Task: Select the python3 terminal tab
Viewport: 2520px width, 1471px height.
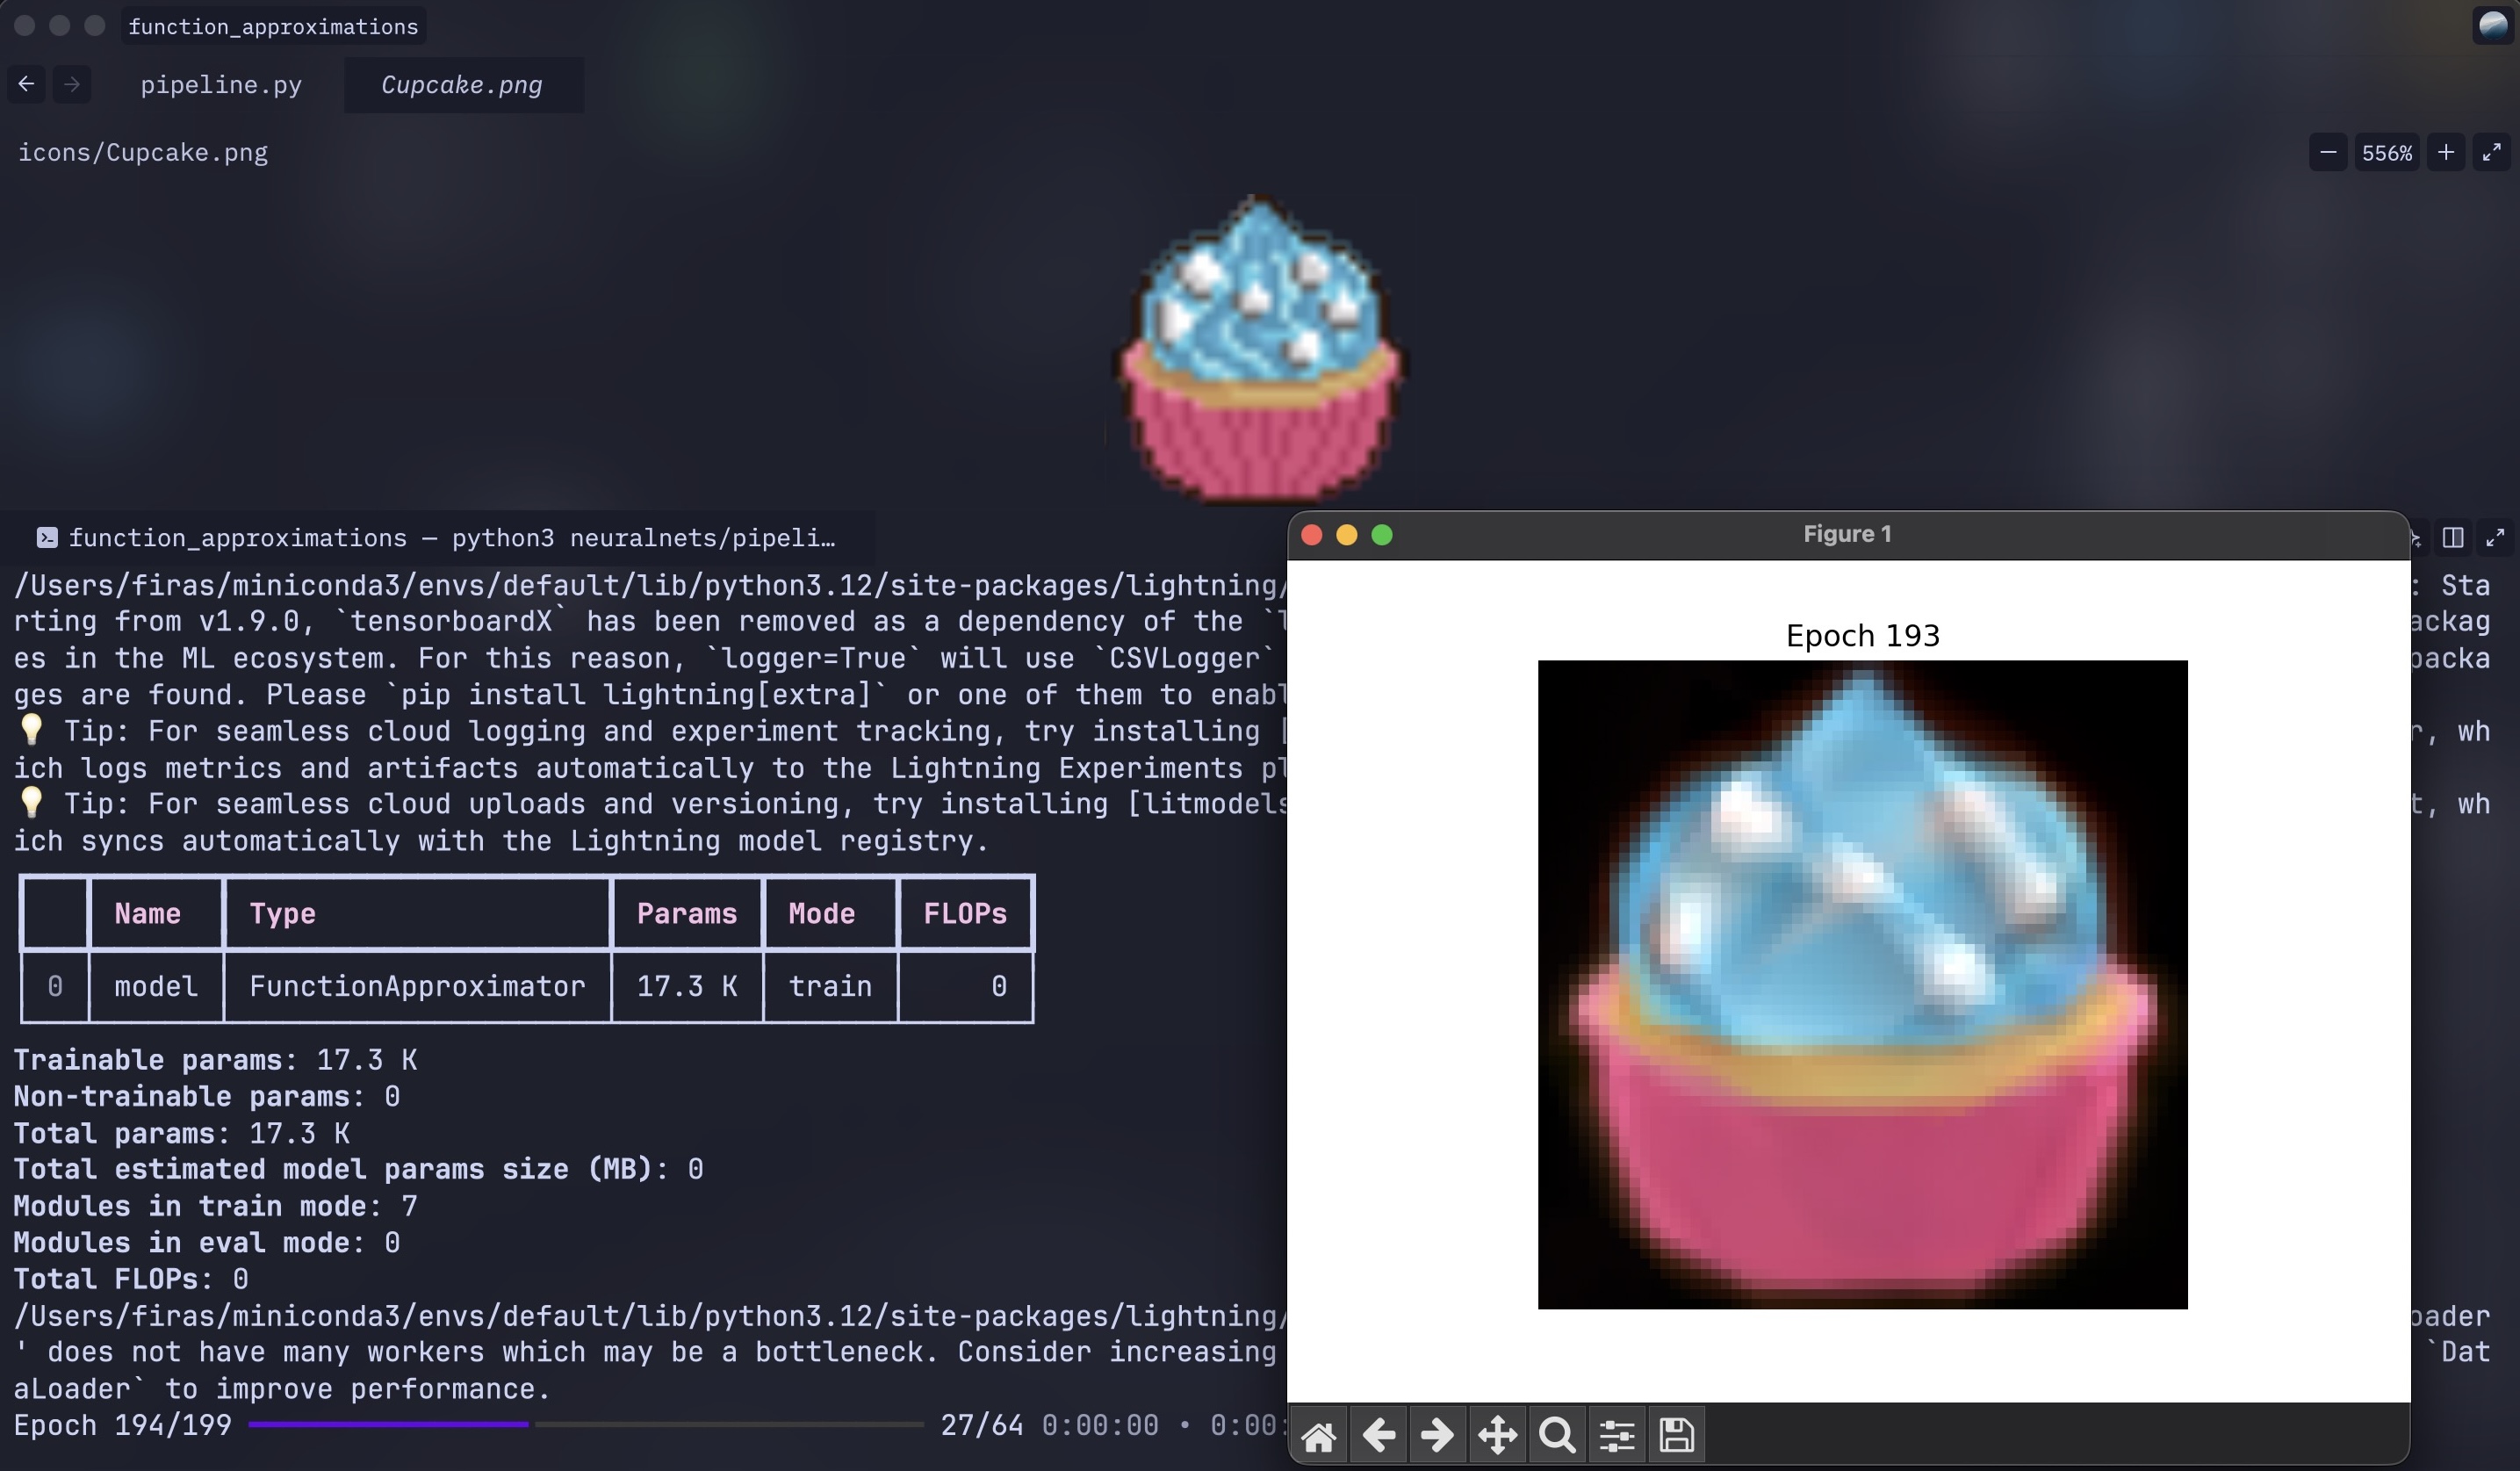Action: coord(437,538)
